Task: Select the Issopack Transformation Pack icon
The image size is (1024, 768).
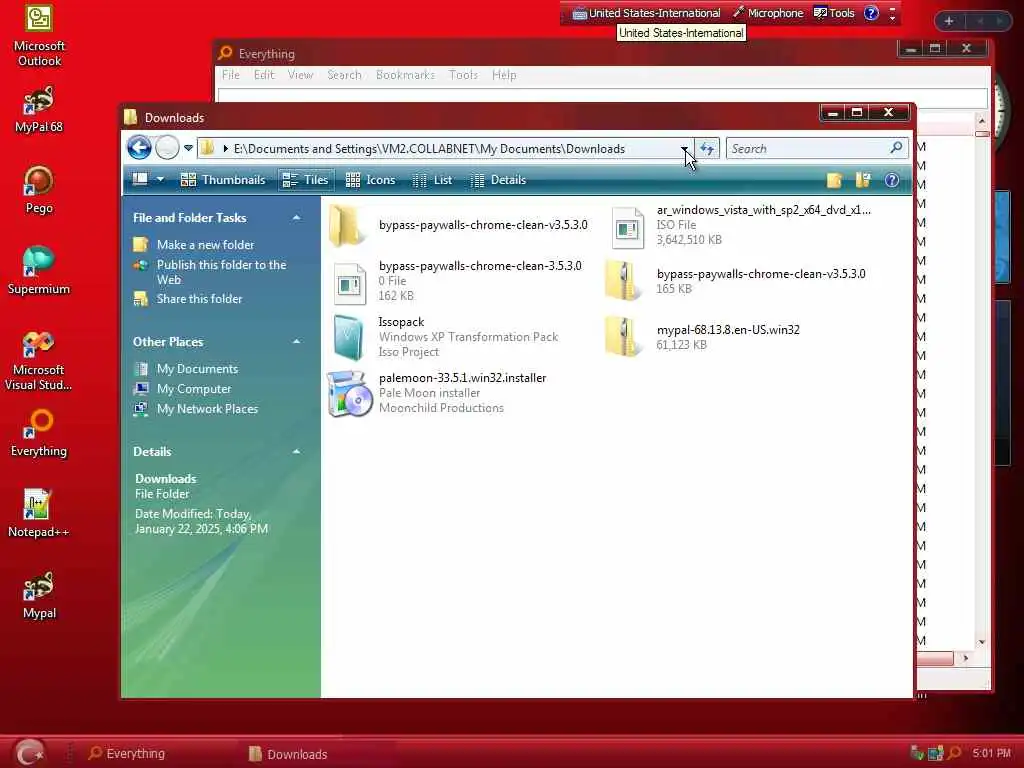Action: click(349, 337)
